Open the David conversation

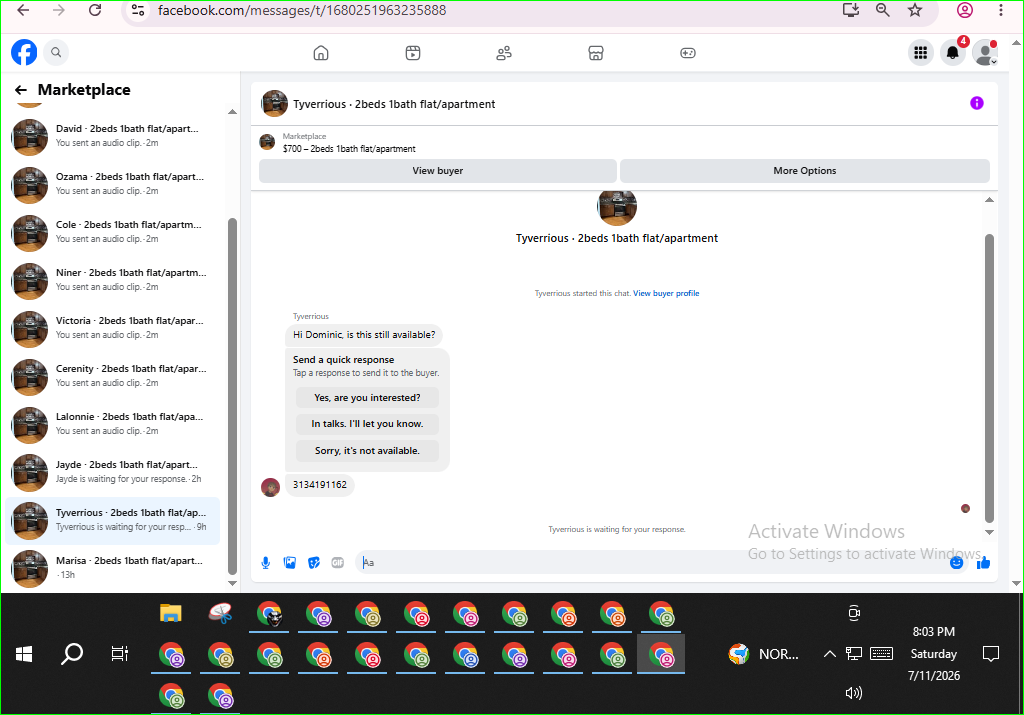112,136
